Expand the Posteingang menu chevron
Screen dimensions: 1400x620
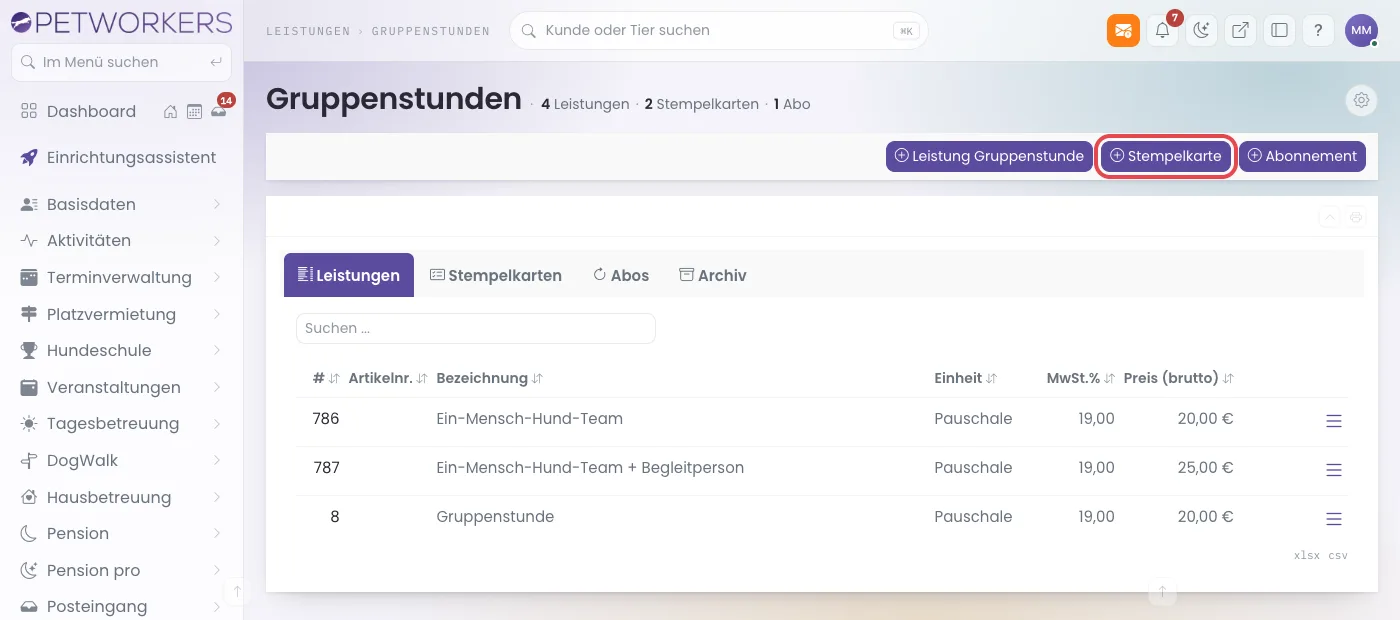coord(217,606)
